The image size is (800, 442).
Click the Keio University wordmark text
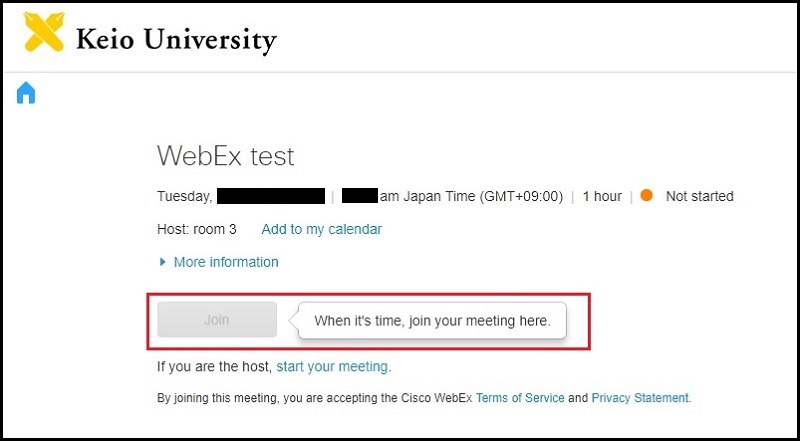point(176,39)
